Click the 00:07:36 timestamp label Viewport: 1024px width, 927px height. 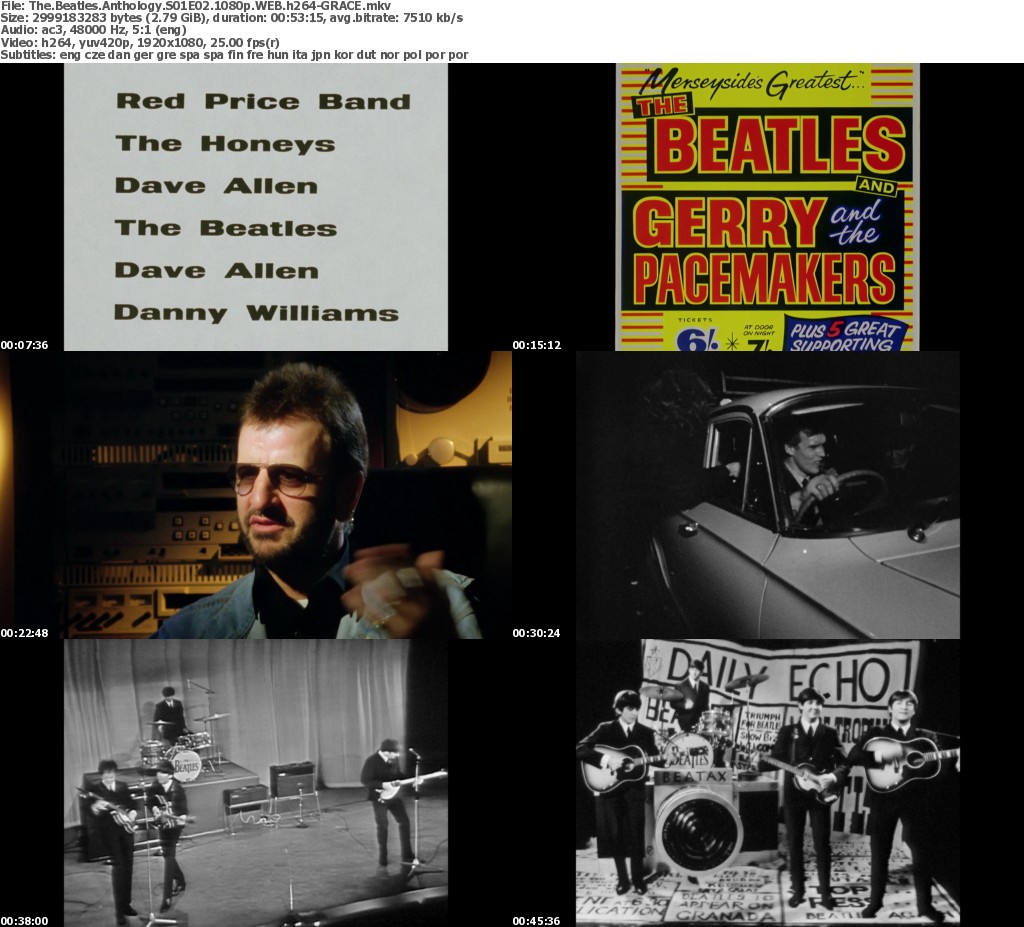[25, 345]
